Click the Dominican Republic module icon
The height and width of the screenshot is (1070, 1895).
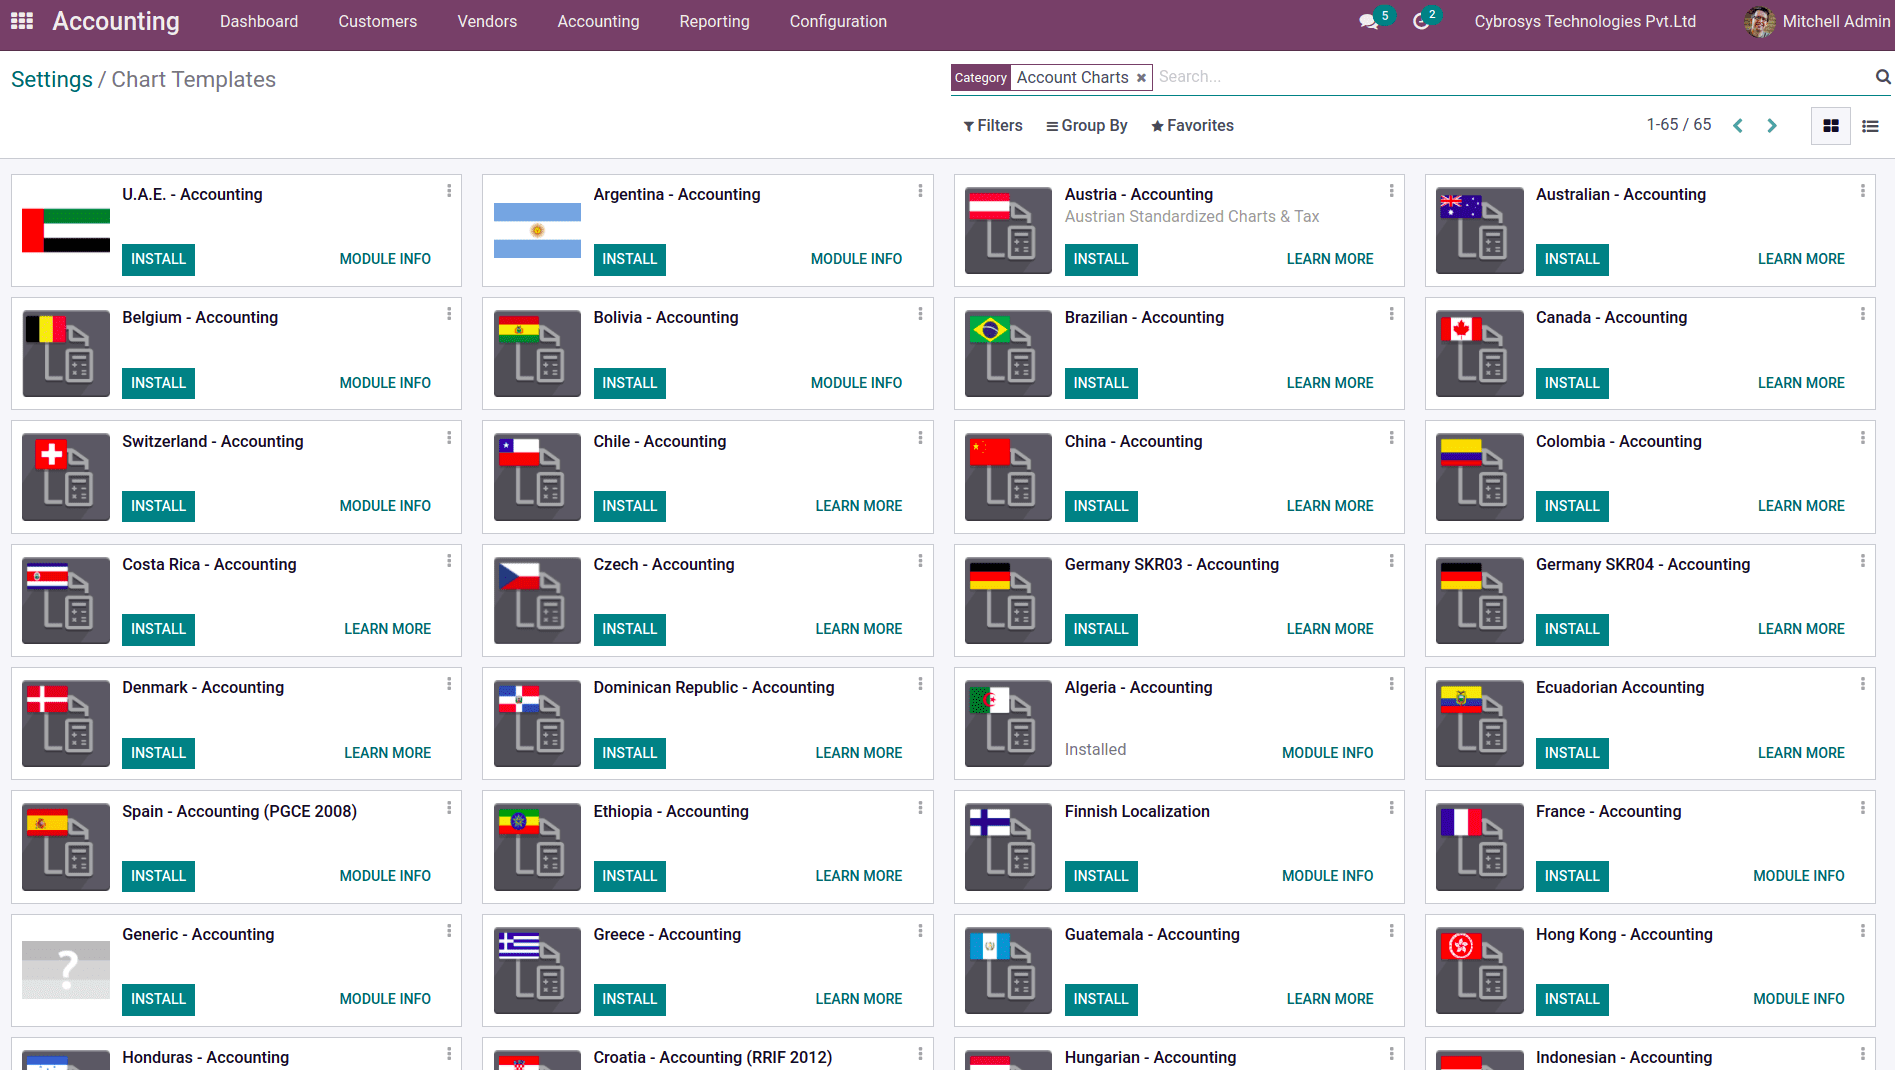[537, 724]
